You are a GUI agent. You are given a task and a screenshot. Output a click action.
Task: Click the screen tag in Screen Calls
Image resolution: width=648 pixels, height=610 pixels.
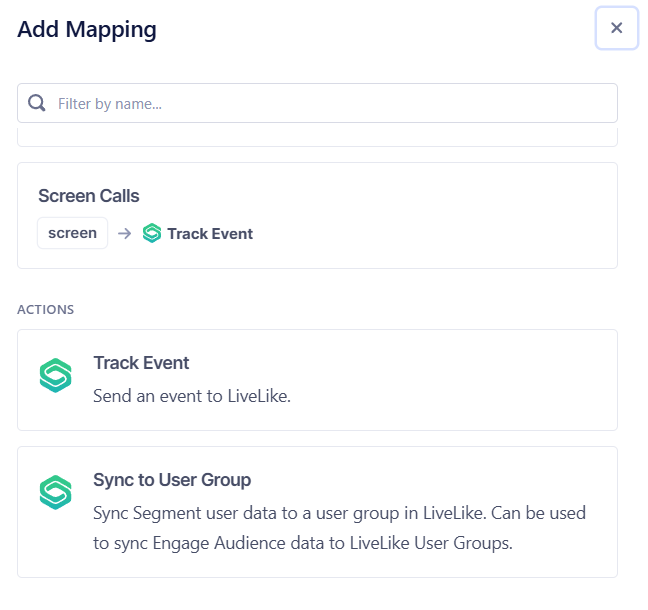point(72,233)
